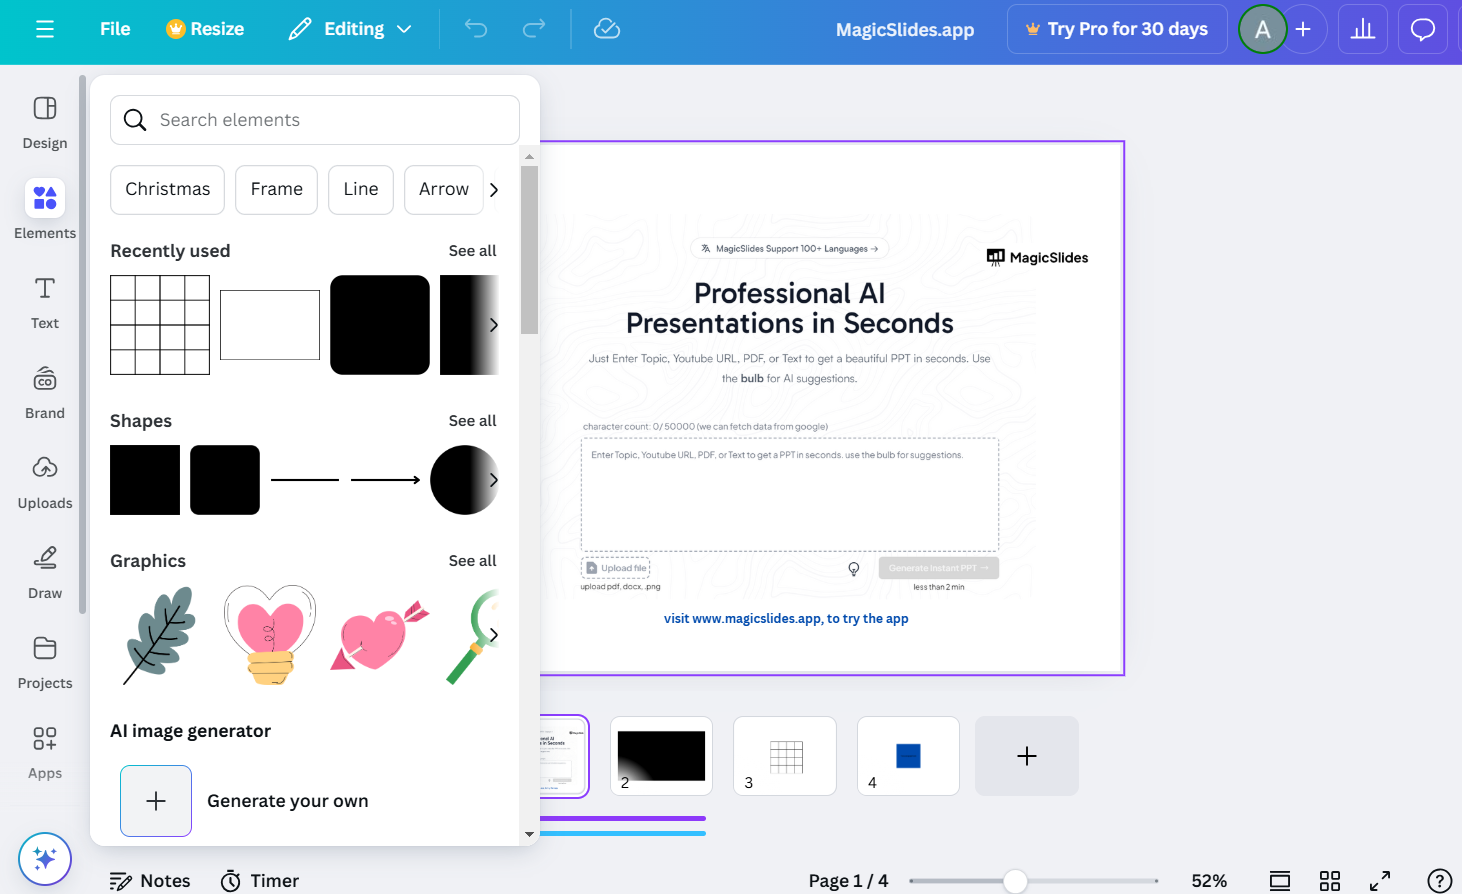1462x894 pixels.
Task: Advance the Recently used row chevron
Action: [x=493, y=325]
